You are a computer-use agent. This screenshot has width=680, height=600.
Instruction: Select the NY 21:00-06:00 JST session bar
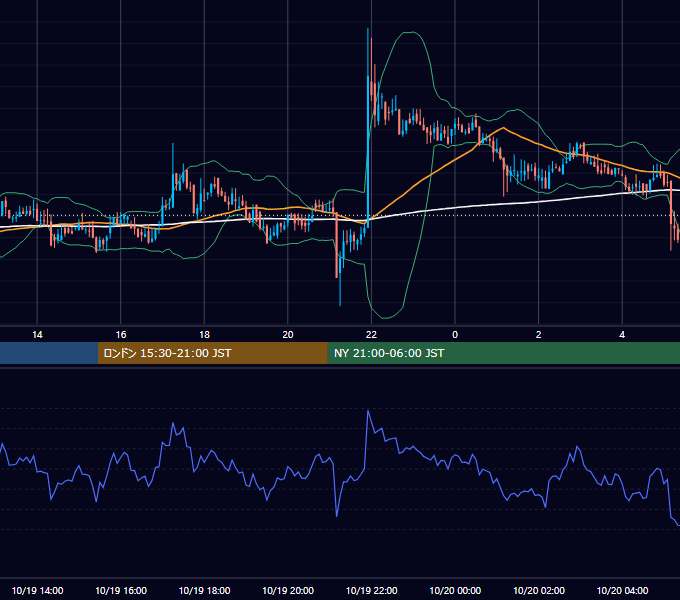click(503, 353)
